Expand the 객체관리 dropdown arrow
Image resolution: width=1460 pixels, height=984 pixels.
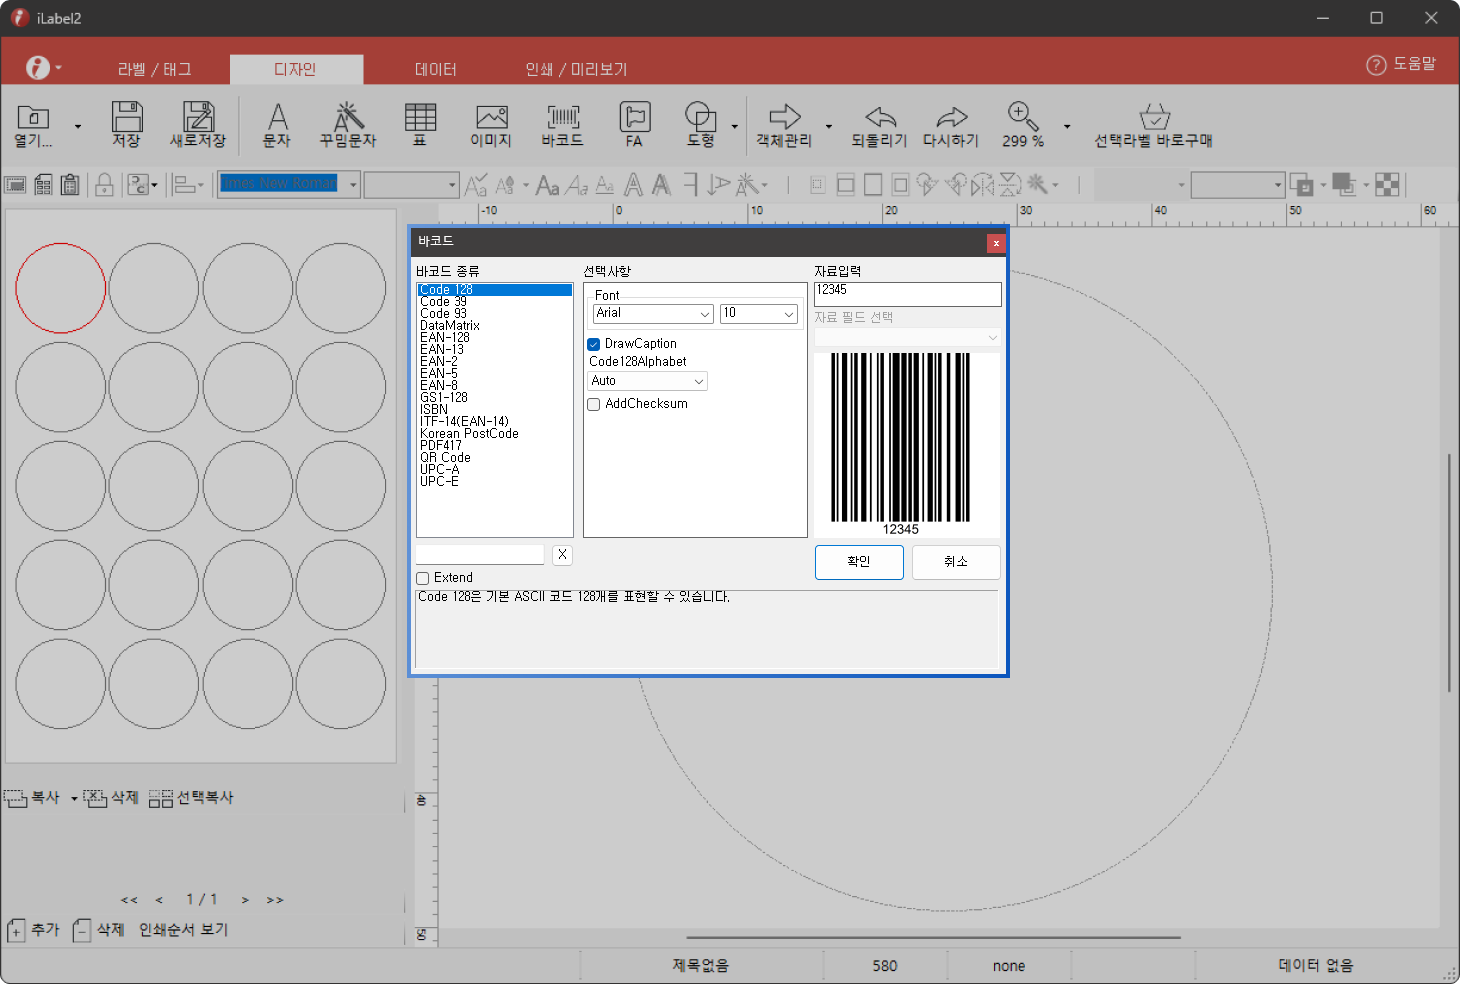tap(828, 127)
